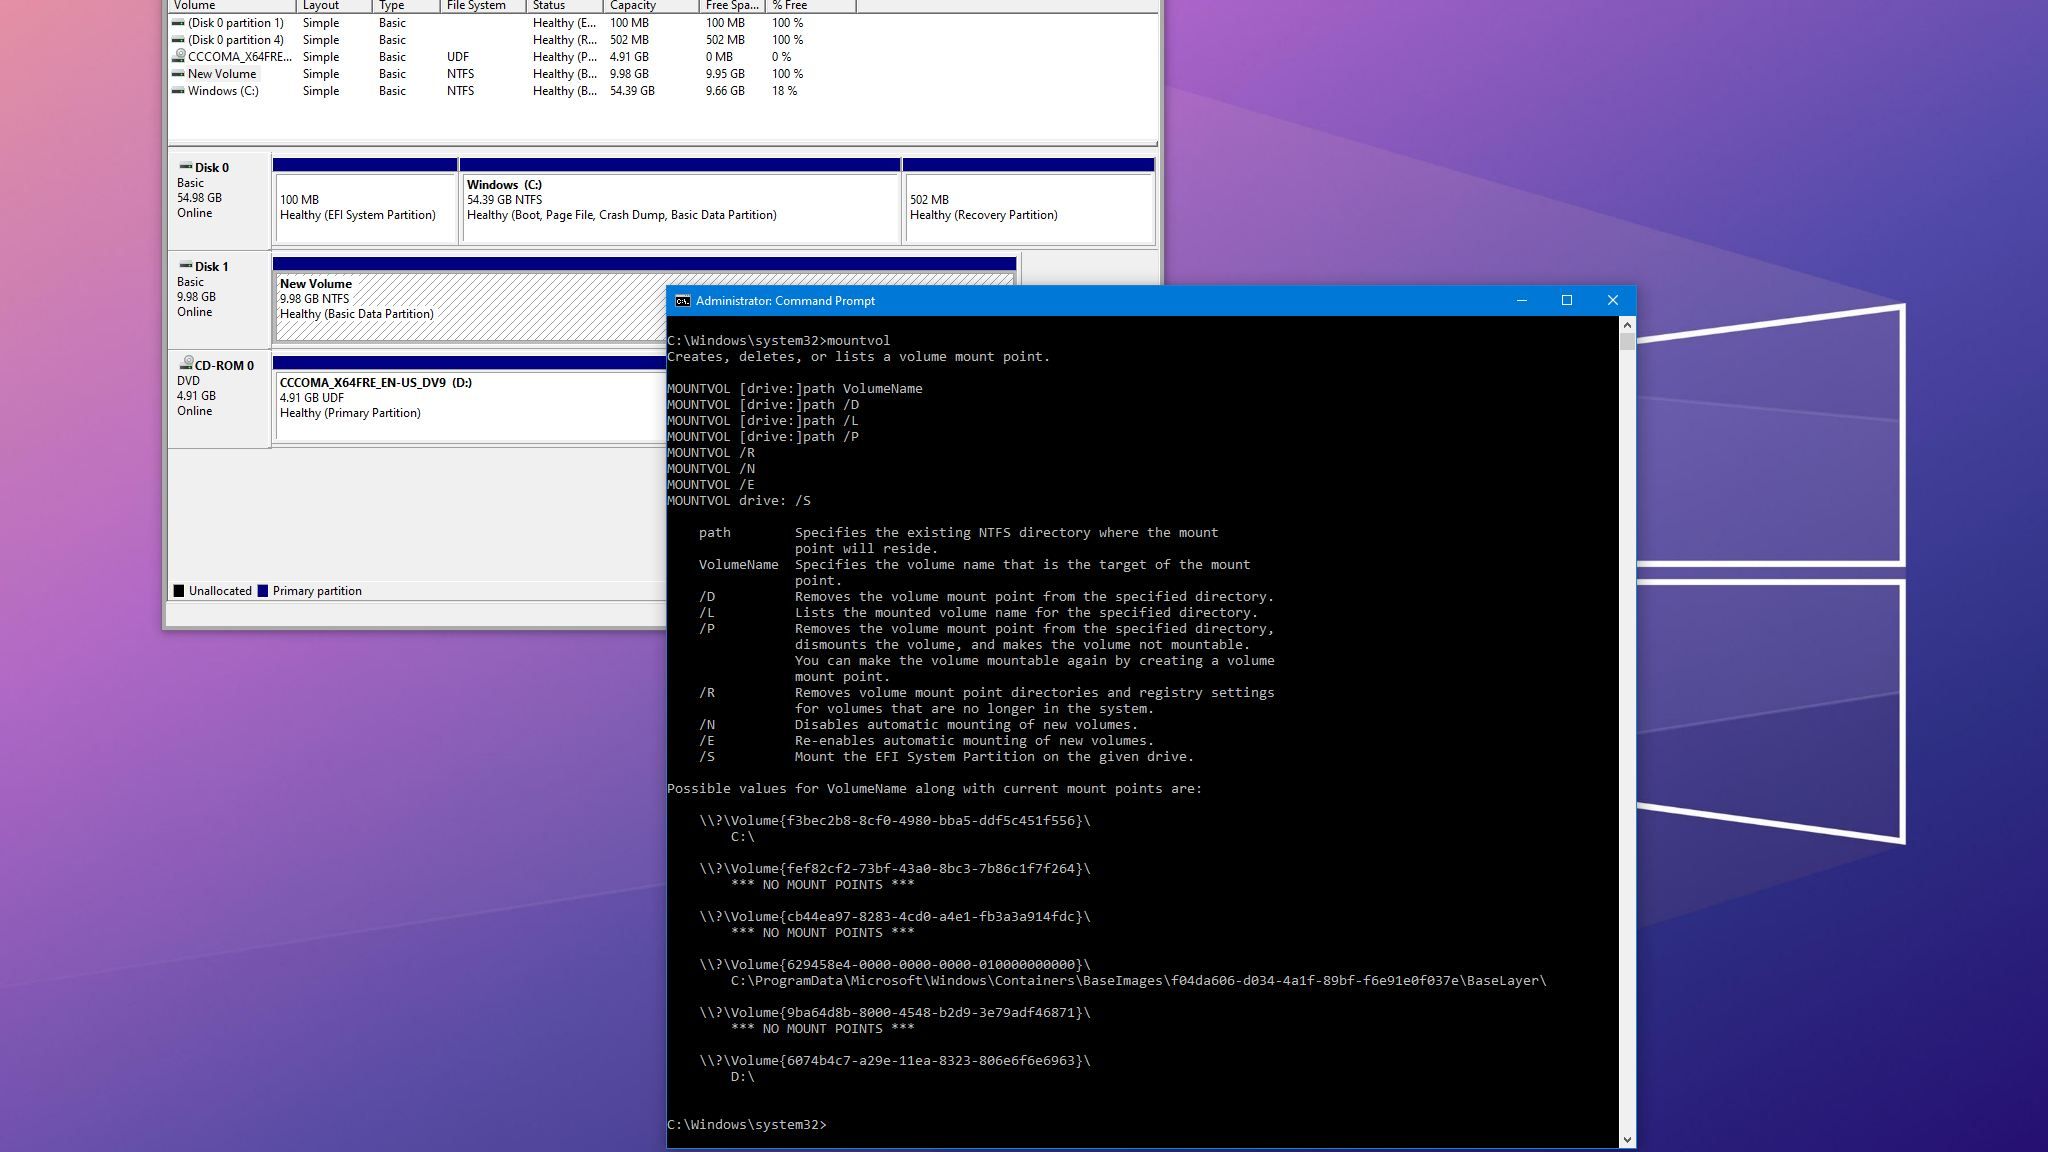Select the 502 MB Recovery Partition block
The image size is (2048, 1152).
click(x=1028, y=208)
